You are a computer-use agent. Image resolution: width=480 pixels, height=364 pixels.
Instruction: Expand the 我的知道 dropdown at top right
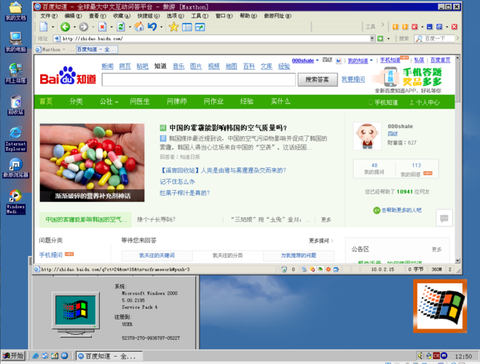click(x=371, y=60)
